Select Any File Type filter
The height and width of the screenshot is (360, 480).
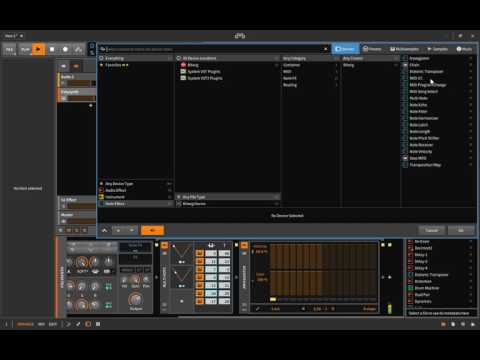tap(228, 197)
